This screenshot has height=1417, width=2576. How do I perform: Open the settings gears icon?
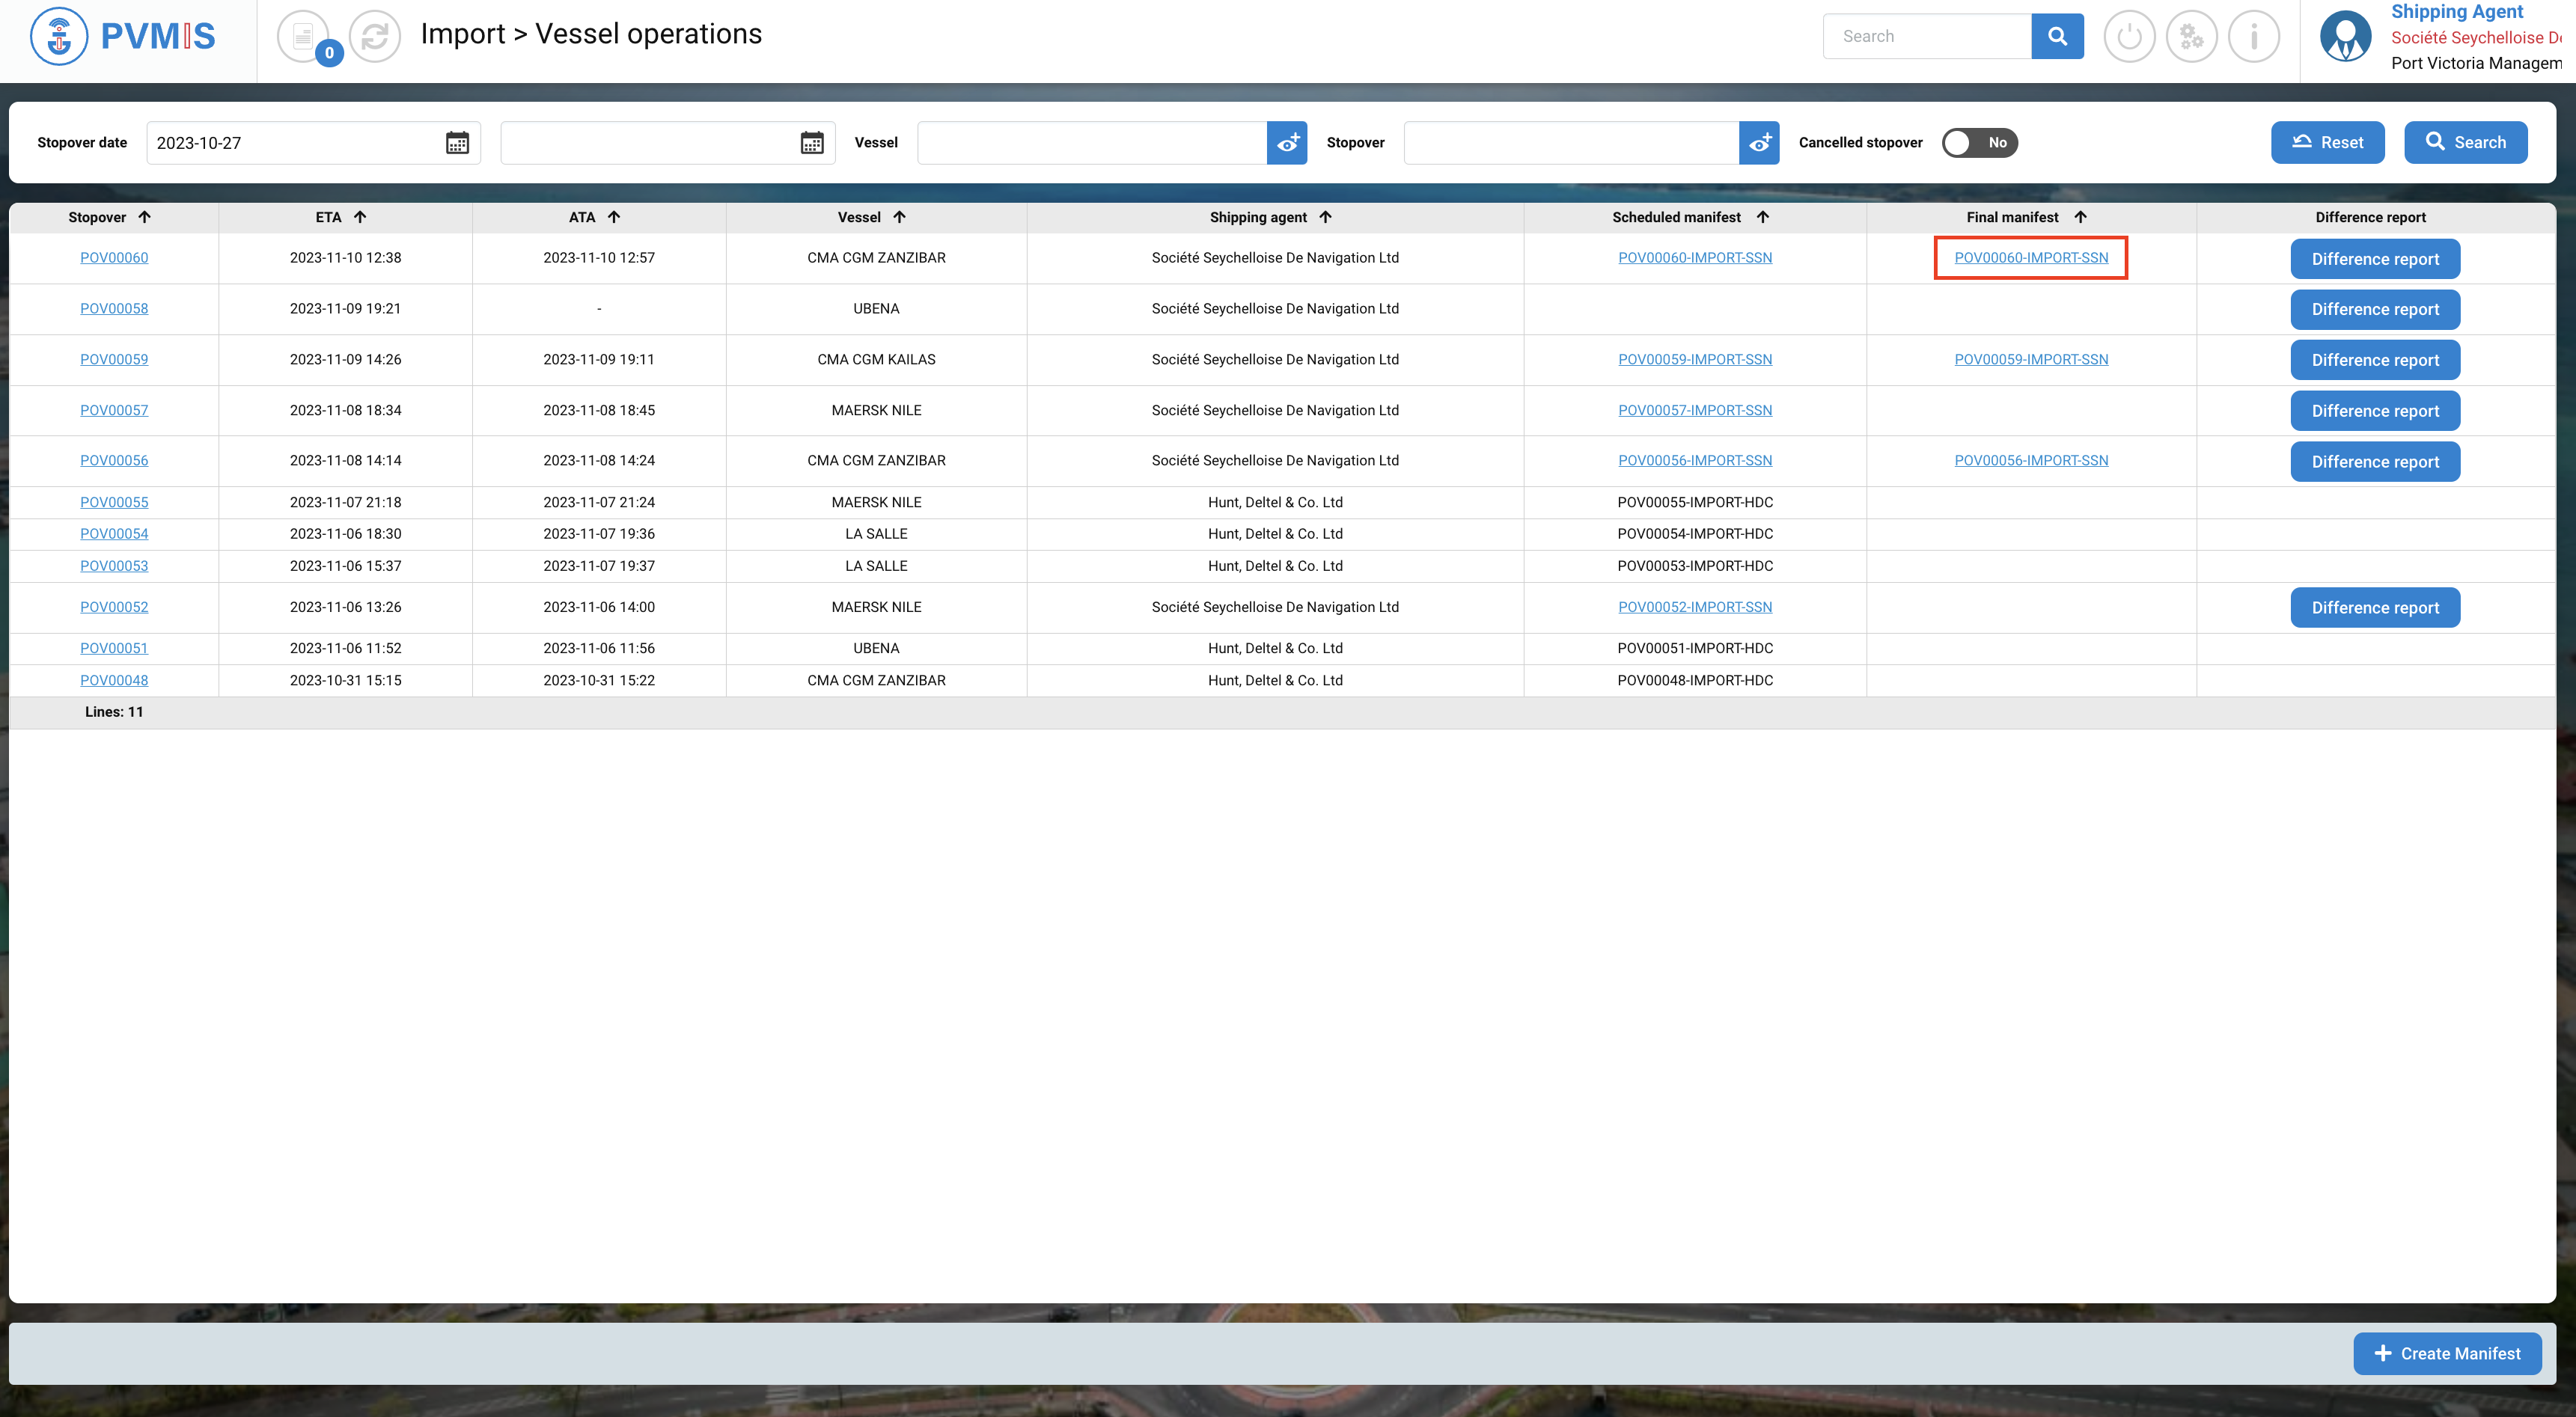[2191, 36]
